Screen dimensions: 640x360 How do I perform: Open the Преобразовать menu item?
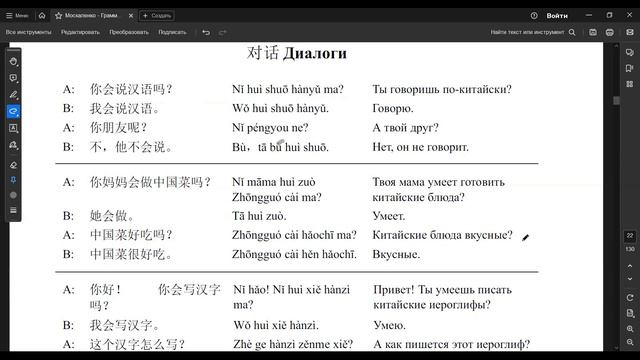coord(129,32)
